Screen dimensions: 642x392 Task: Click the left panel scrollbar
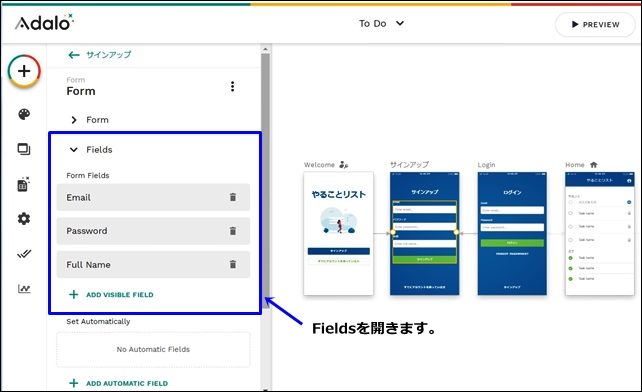point(265,176)
